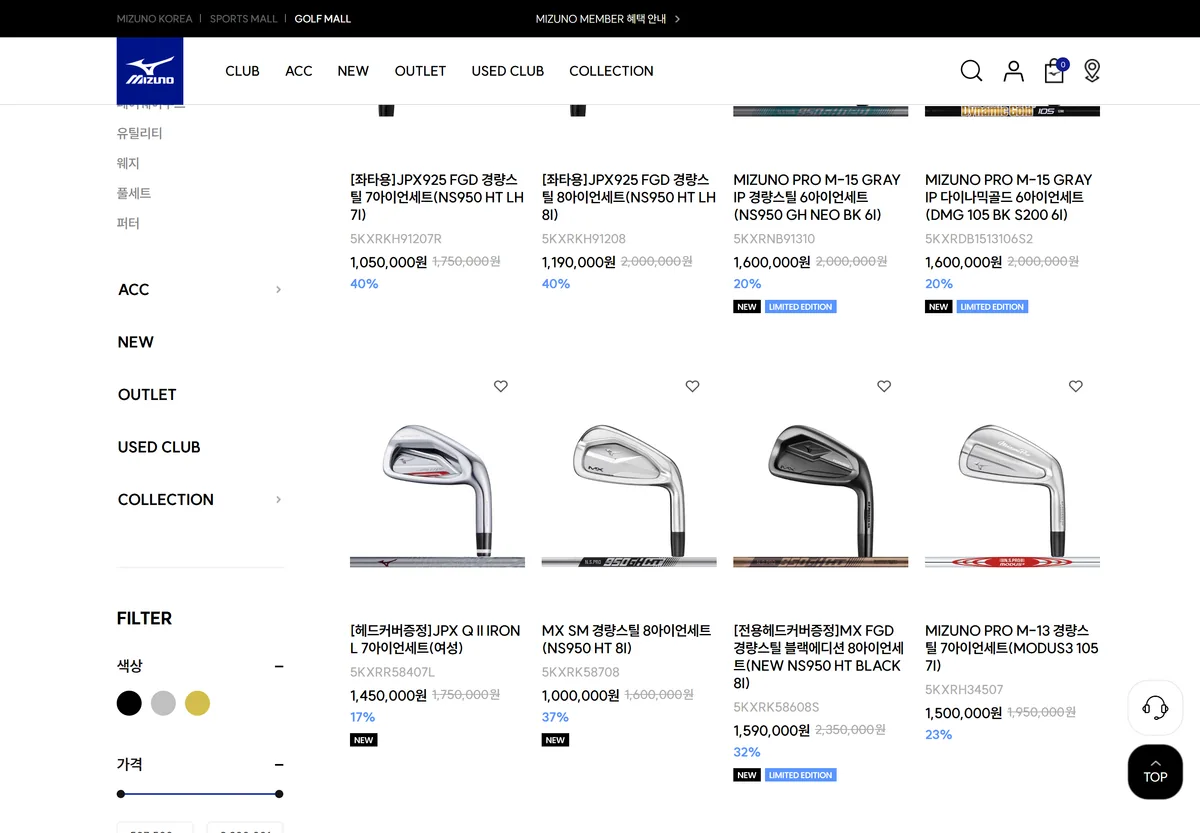
Task: Wishlist the MIZUNO PRO M-13 set
Action: coord(1076,386)
